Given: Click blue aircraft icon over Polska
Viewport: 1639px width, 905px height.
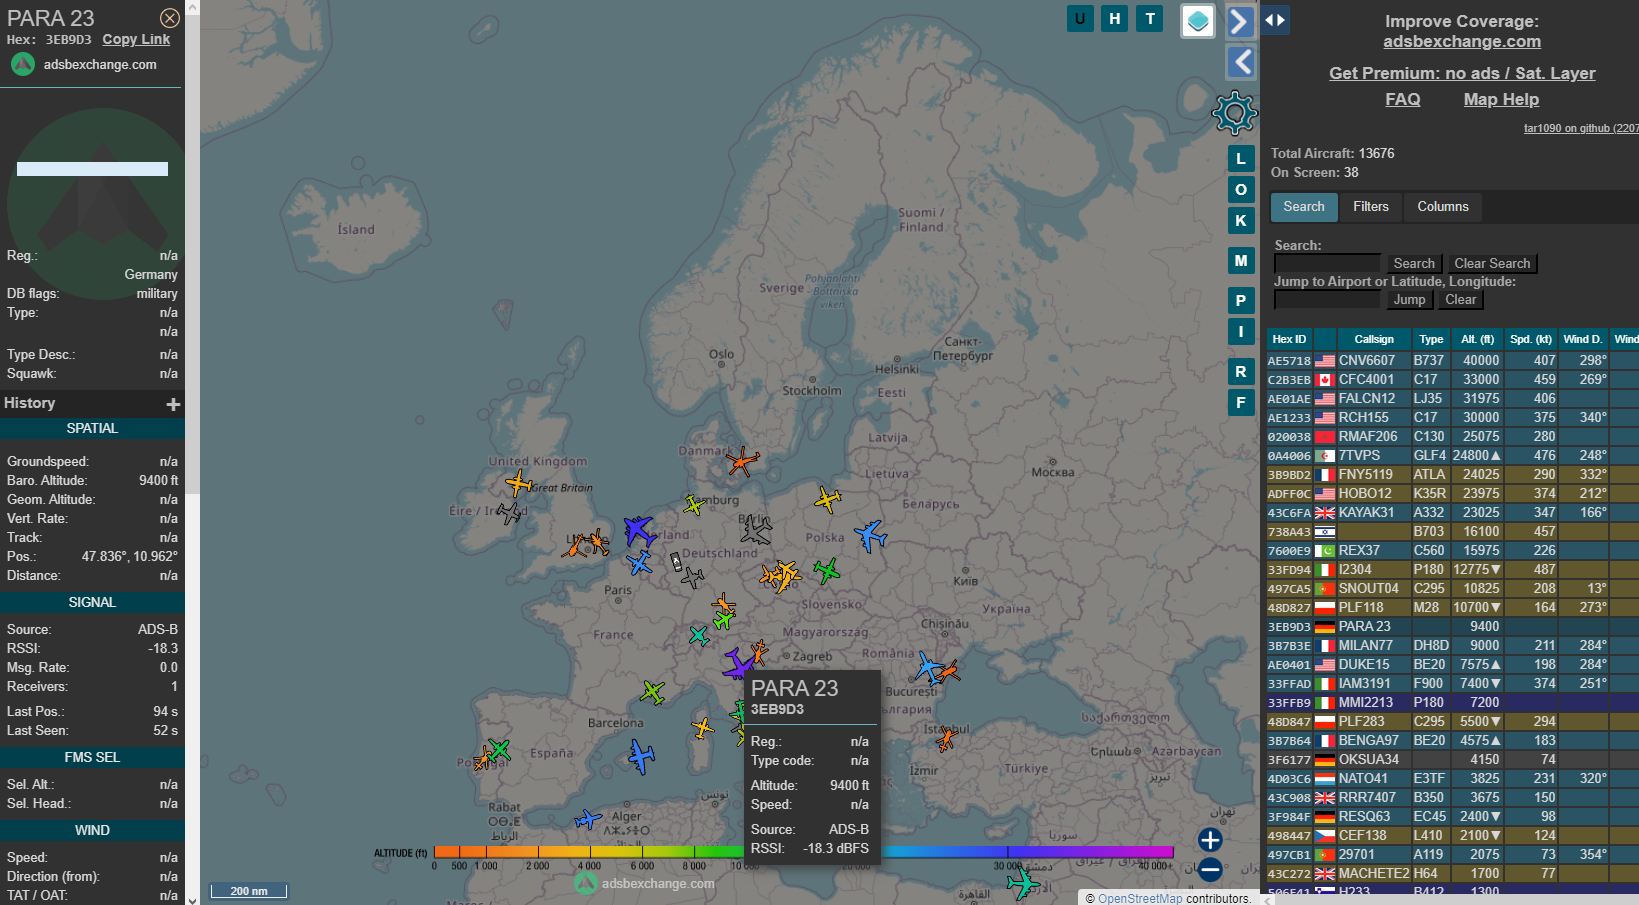Looking at the screenshot, I should tap(870, 535).
